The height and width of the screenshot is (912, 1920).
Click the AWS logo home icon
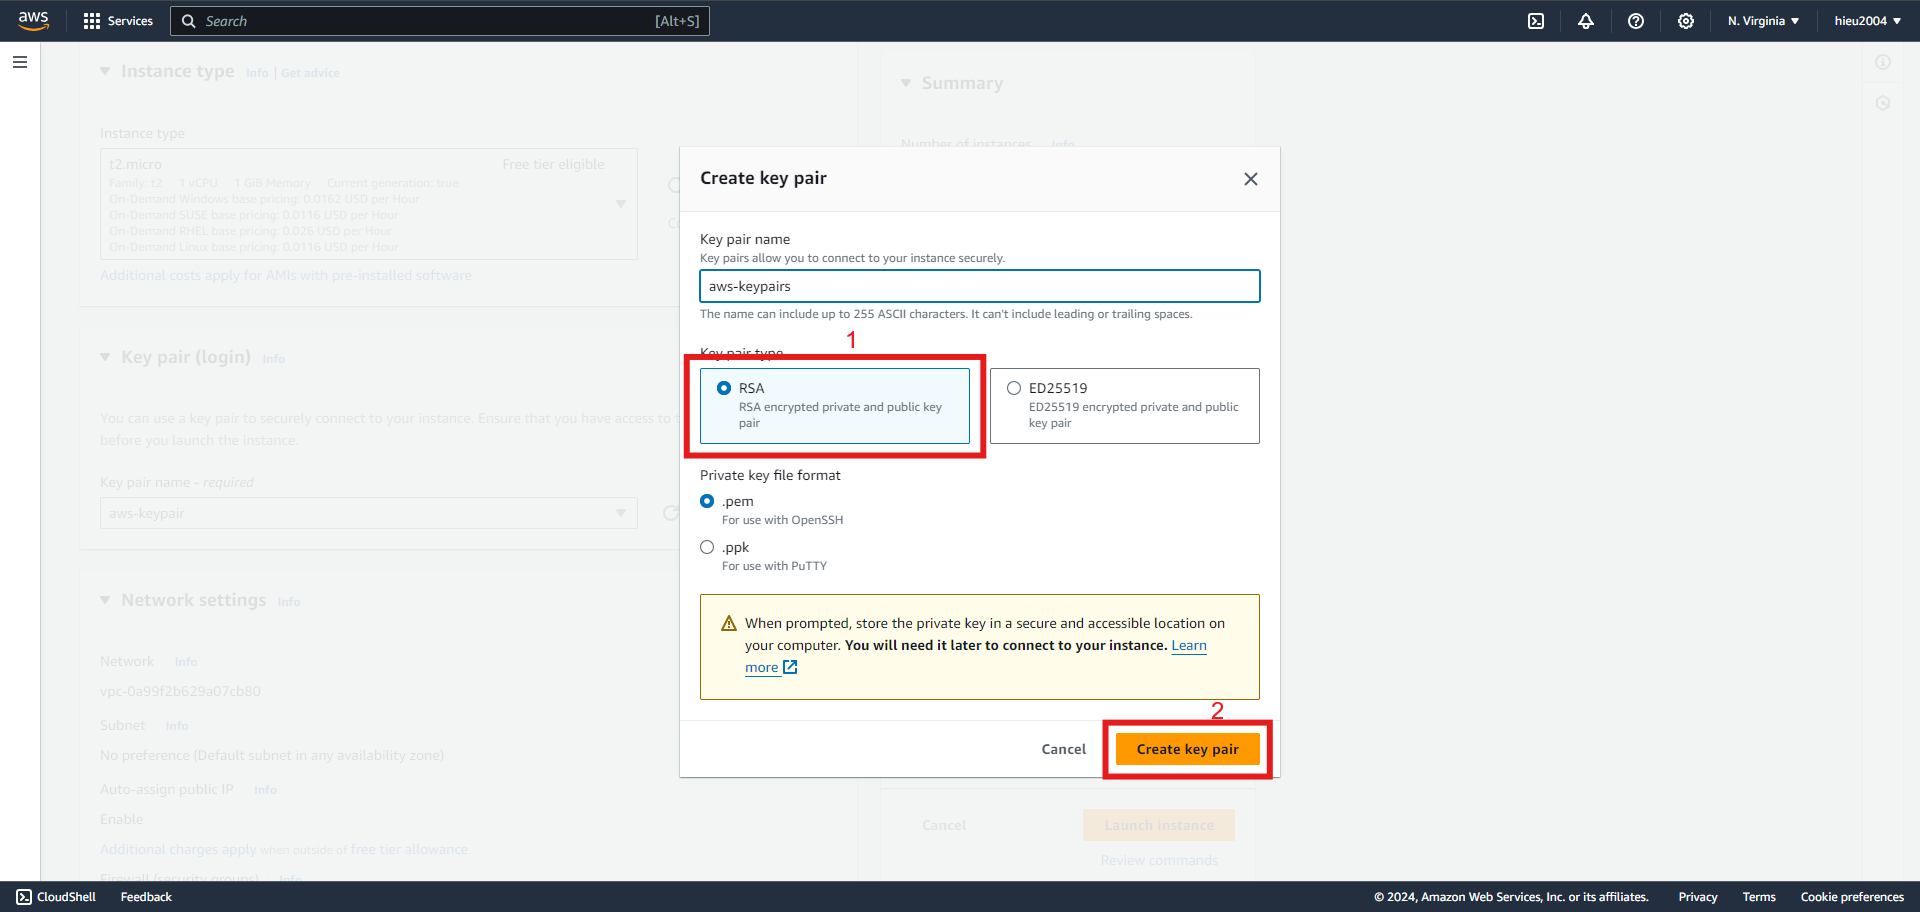click(x=33, y=21)
